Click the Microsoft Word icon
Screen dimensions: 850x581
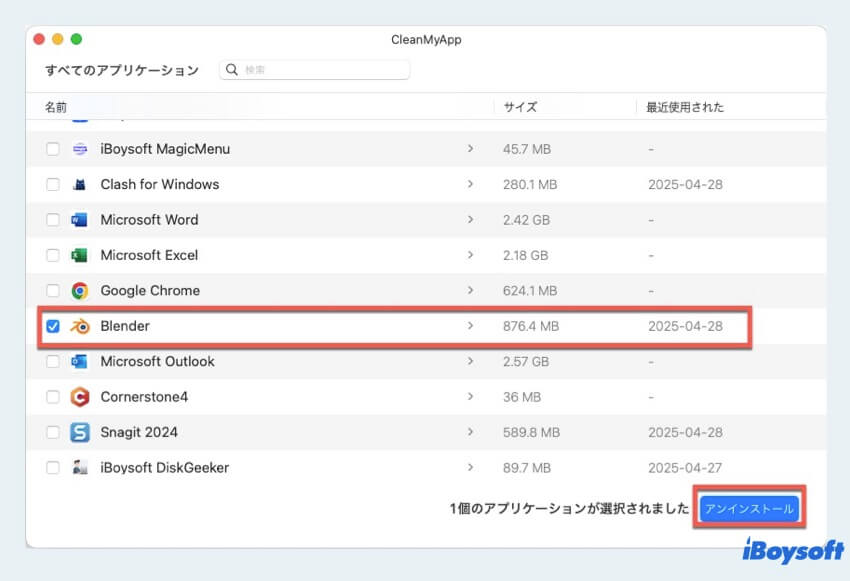click(x=80, y=220)
